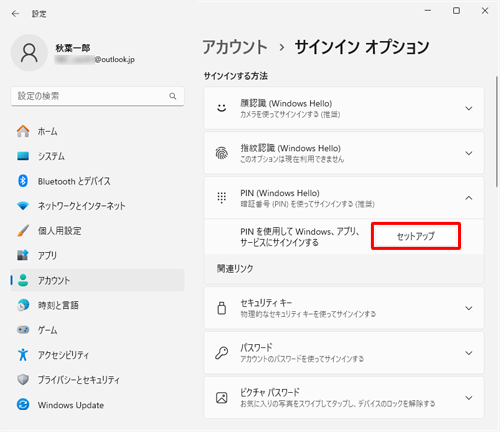500x432 pixels.
Task: Click the vertical scrollbar at right
Action: click(497, 132)
